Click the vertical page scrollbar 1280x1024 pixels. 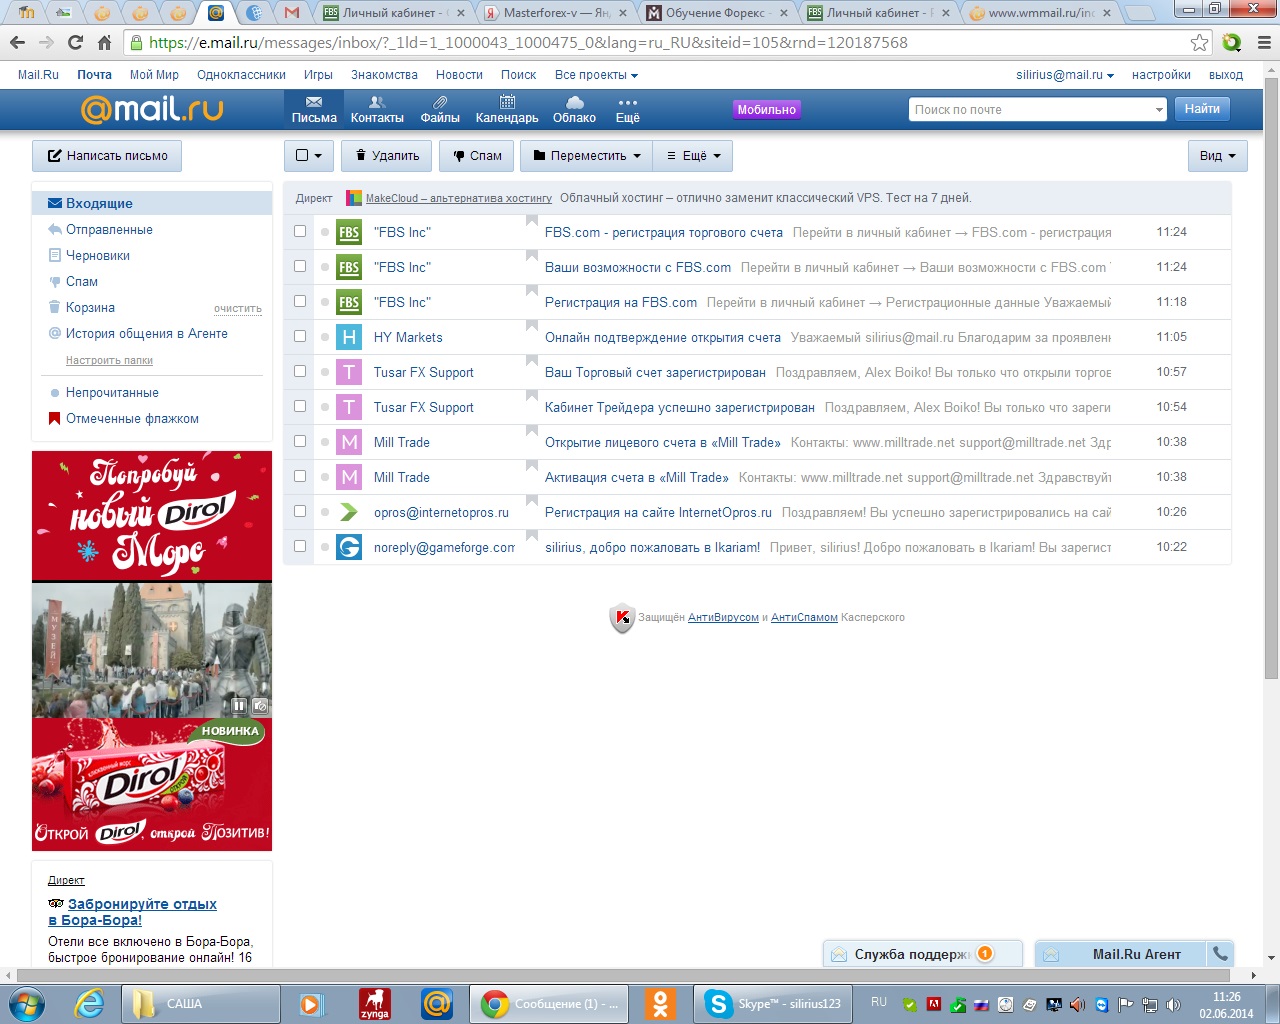click(1271, 380)
